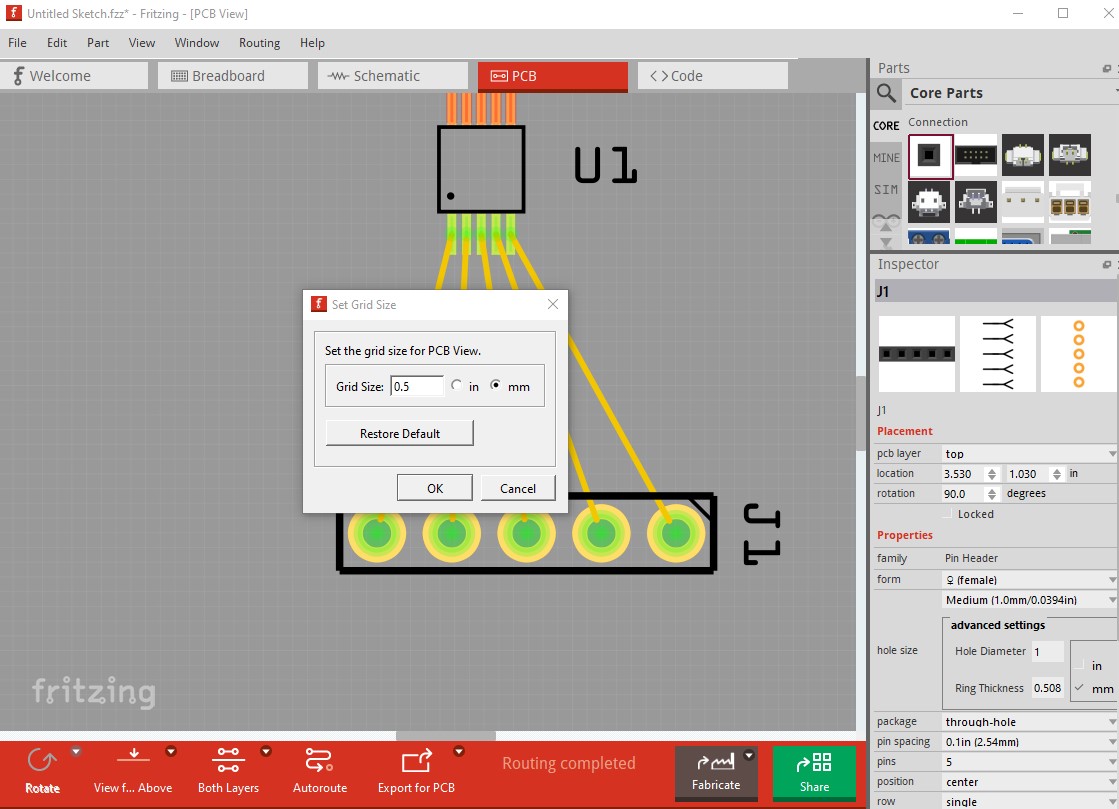The width and height of the screenshot is (1119, 809).
Task: Click the Fabricate button icon
Action: tap(716, 763)
